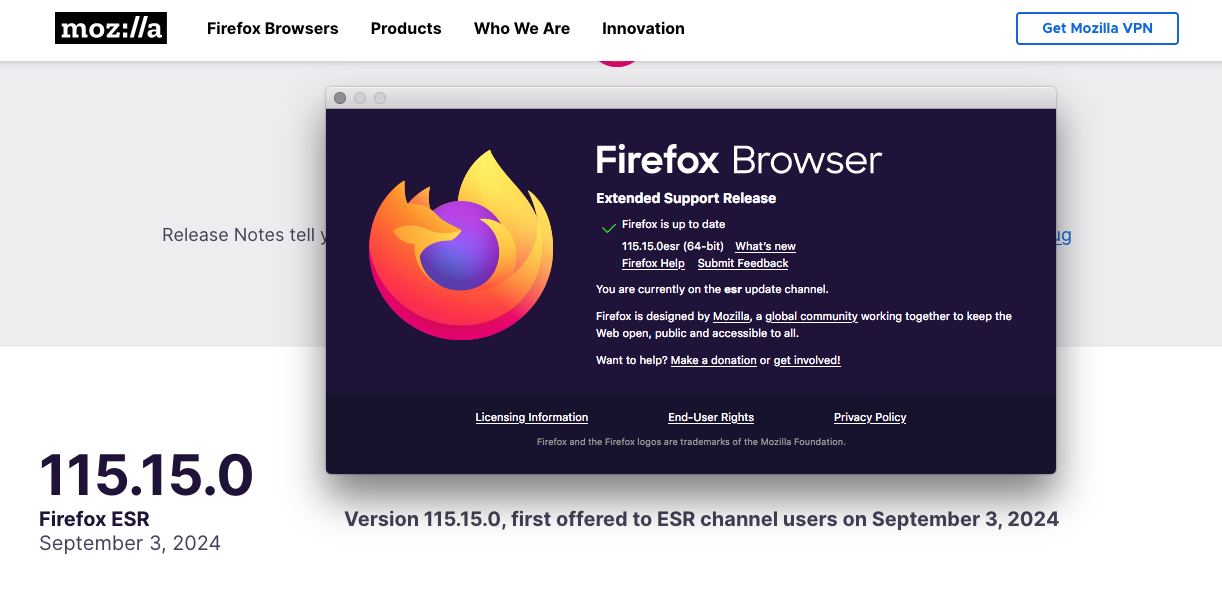Click the 'Firefox is up to date' status text
The width and height of the screenshot is (1222, 592).
tap(673, 224)
